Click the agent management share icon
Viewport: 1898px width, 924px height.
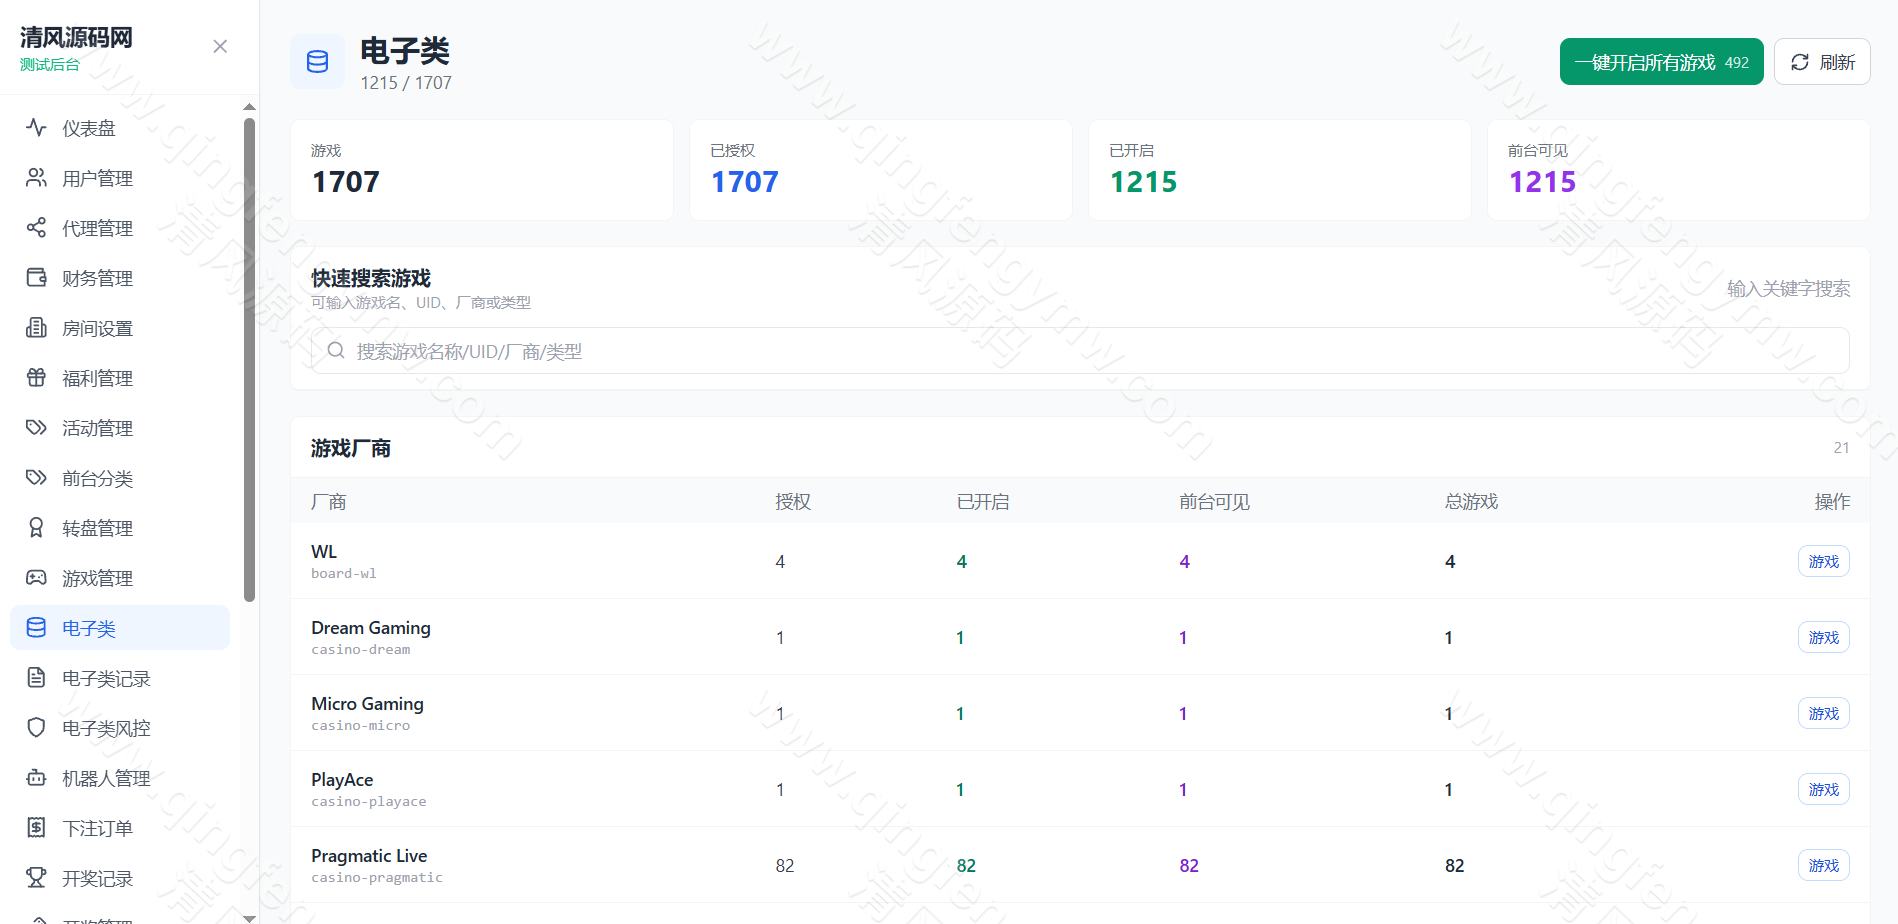coord(36,228)
